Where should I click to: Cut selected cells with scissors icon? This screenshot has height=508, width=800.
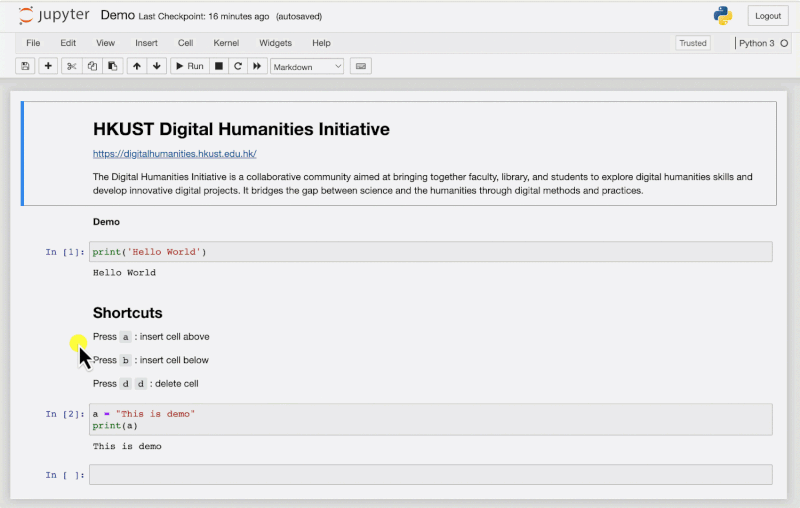coord(71,66)
